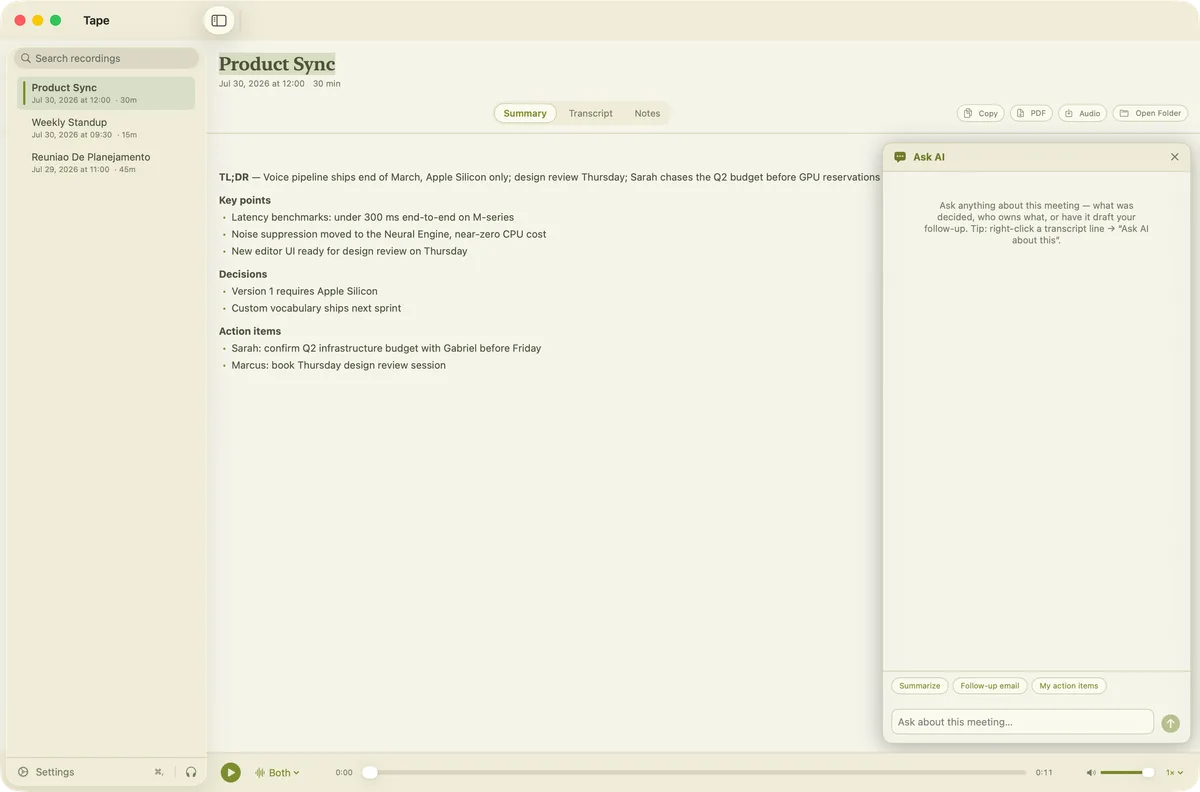
Task: Click the Follow-up email chip
Action: point(990,686)
